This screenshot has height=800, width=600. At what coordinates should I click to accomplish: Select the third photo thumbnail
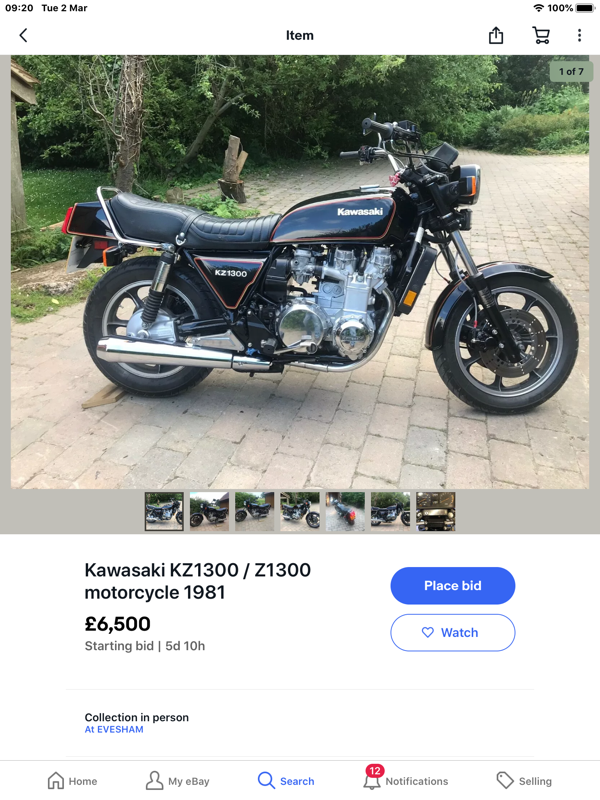click(255, 511)
